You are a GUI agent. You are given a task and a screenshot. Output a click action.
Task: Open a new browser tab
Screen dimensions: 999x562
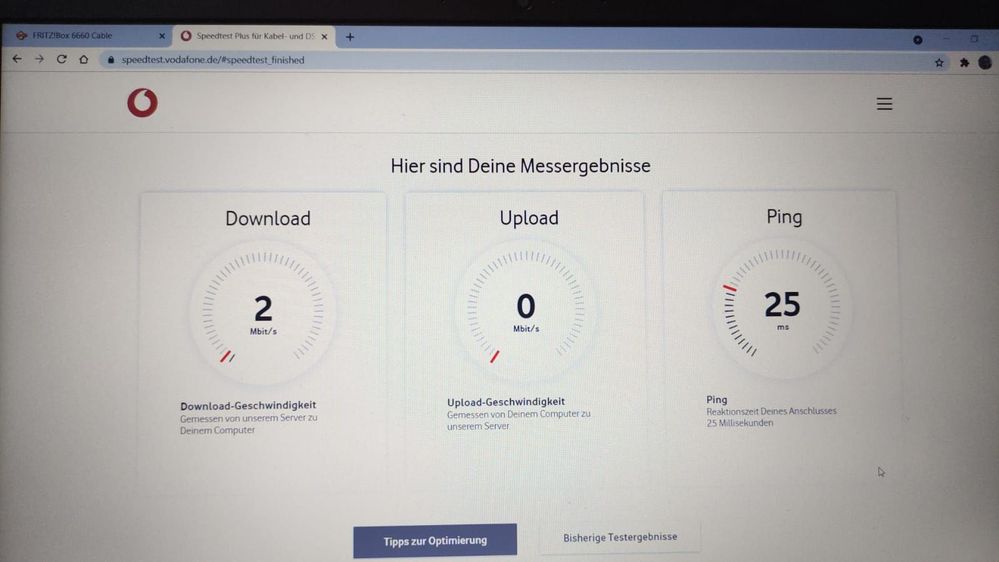(x=350, y=37)
